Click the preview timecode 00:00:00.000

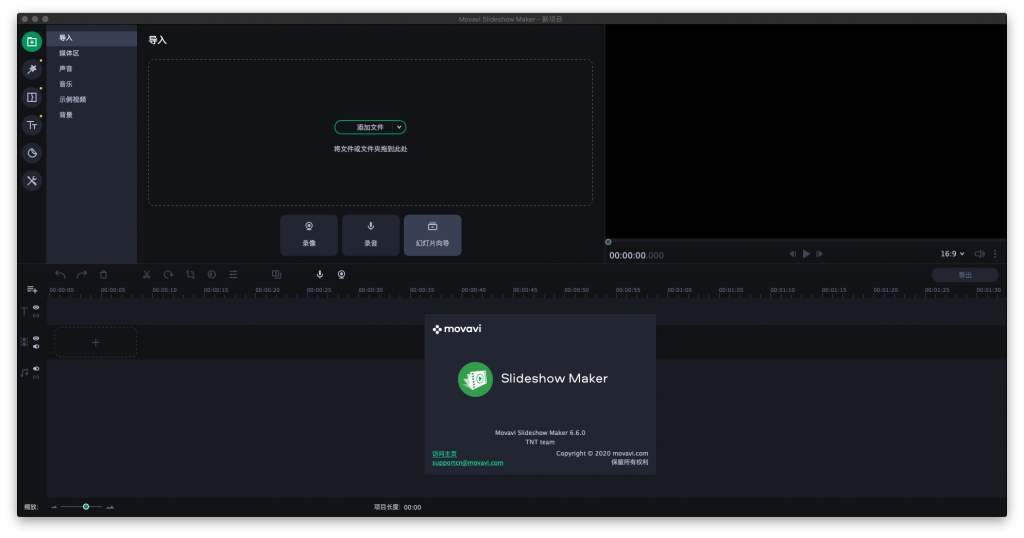pos(636,255)
